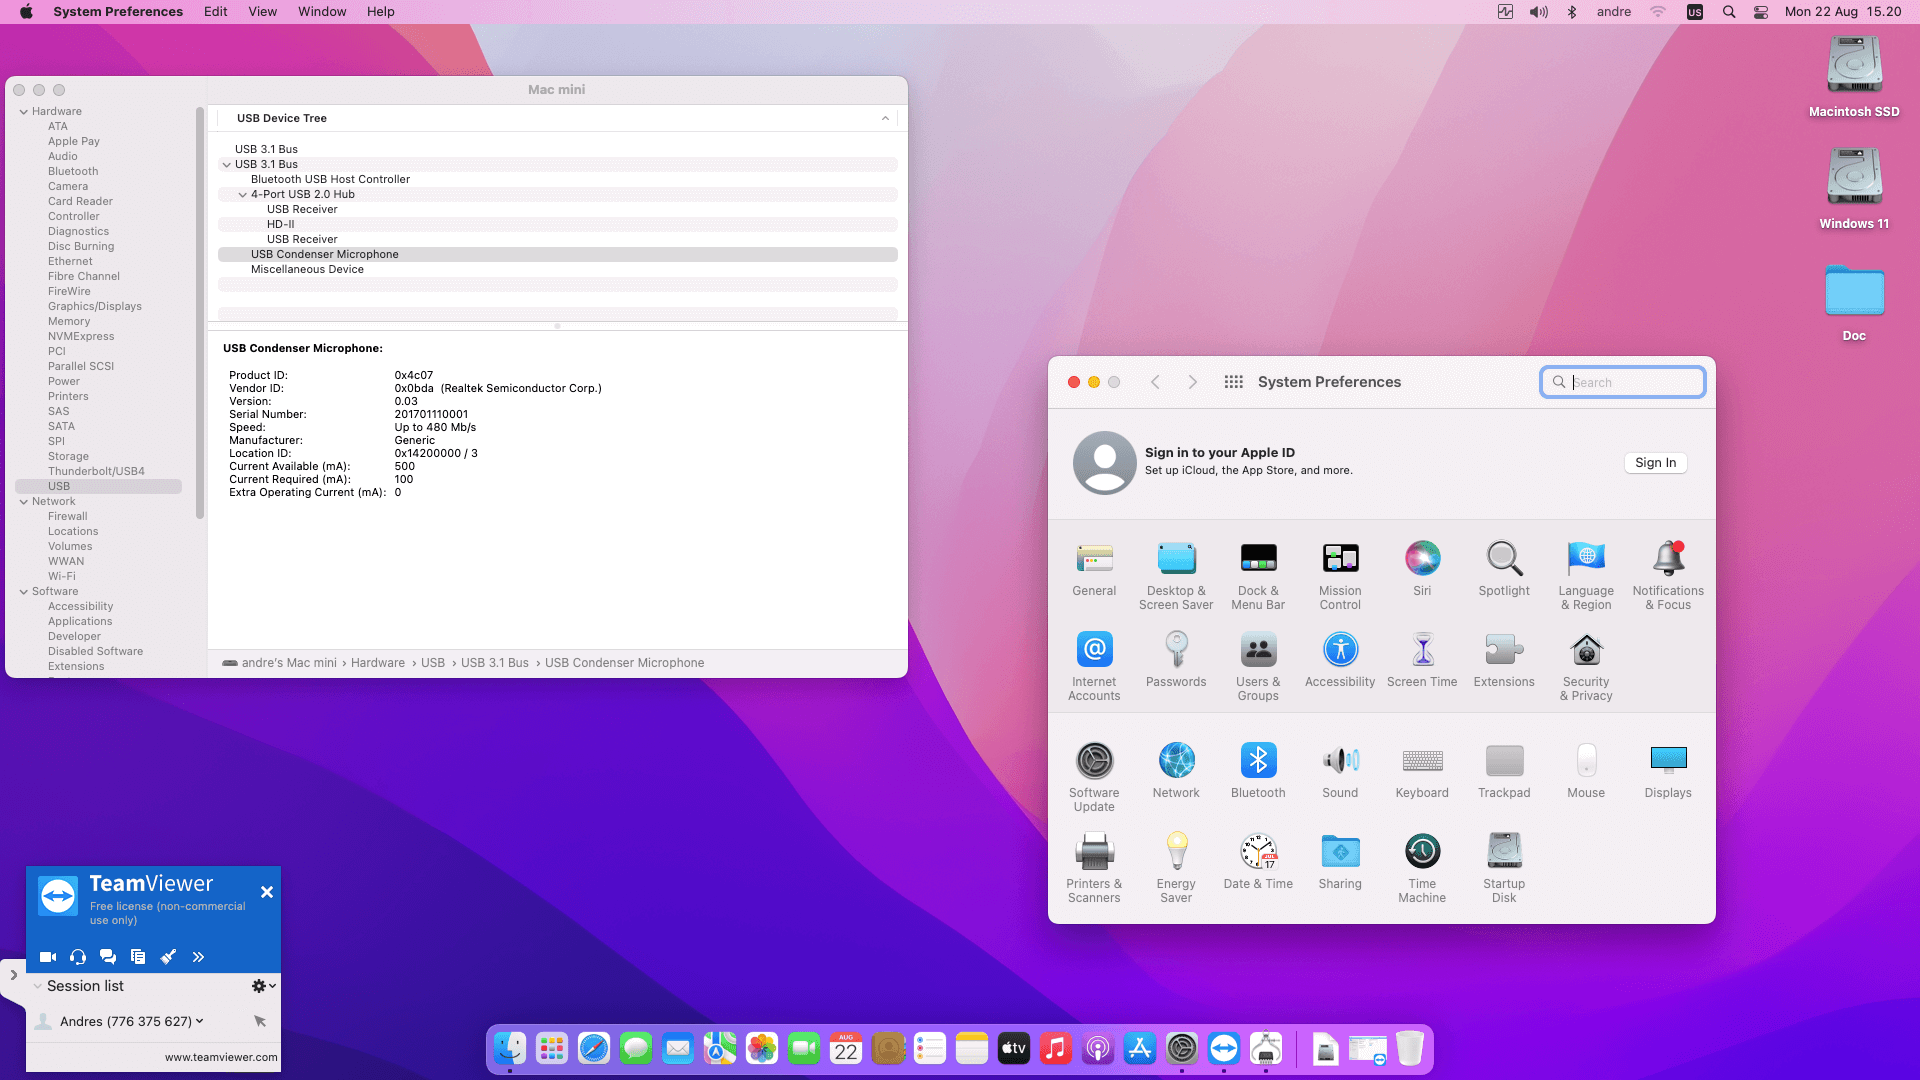Open the Displays preference pane

[x=1668, y=762]
